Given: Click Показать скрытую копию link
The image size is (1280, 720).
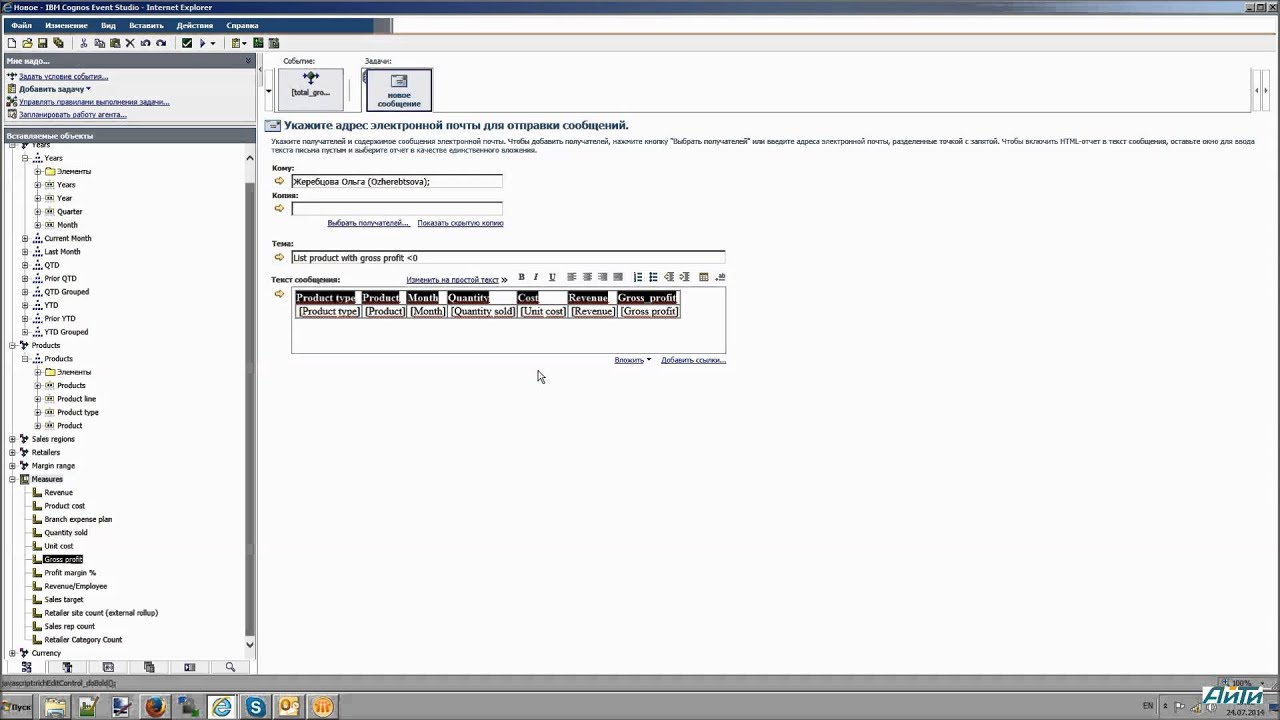Looking at the screenshot, I should pyautogui.click(x=460, y=223).
